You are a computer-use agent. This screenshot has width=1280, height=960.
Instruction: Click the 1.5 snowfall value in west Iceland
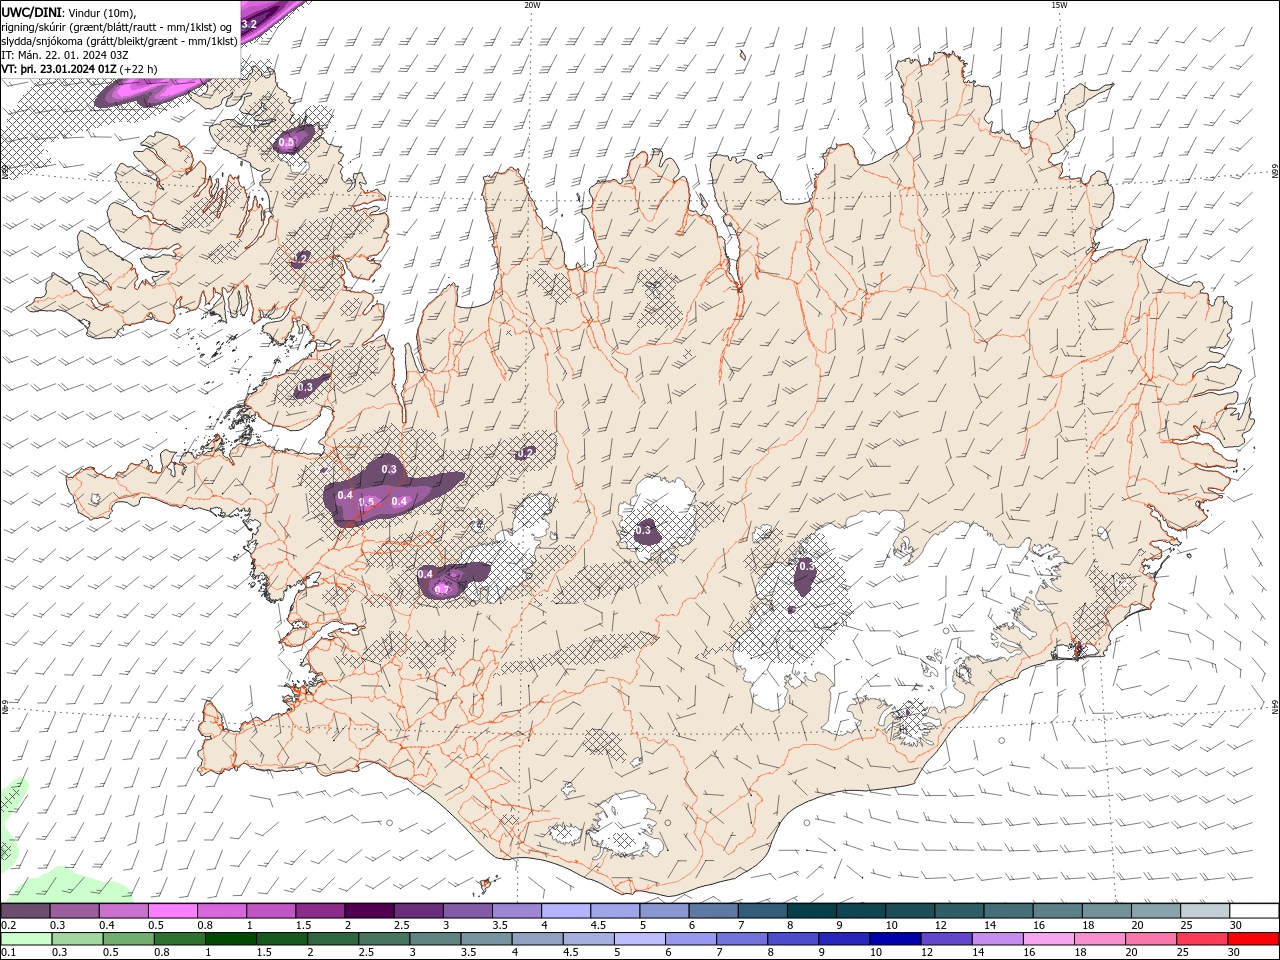[366, 502]
